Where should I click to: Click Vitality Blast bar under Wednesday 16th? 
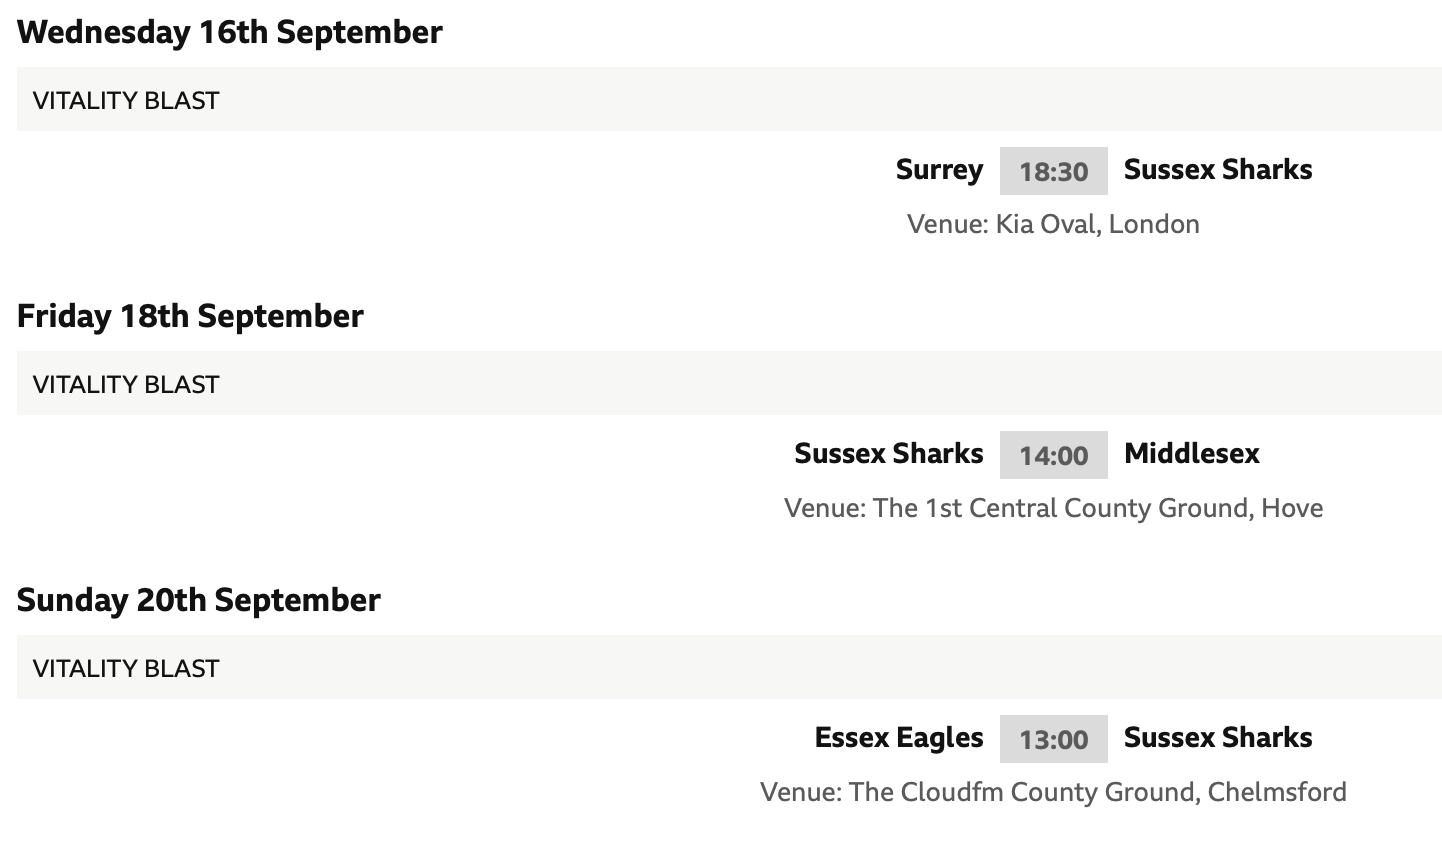click(729, 99)
